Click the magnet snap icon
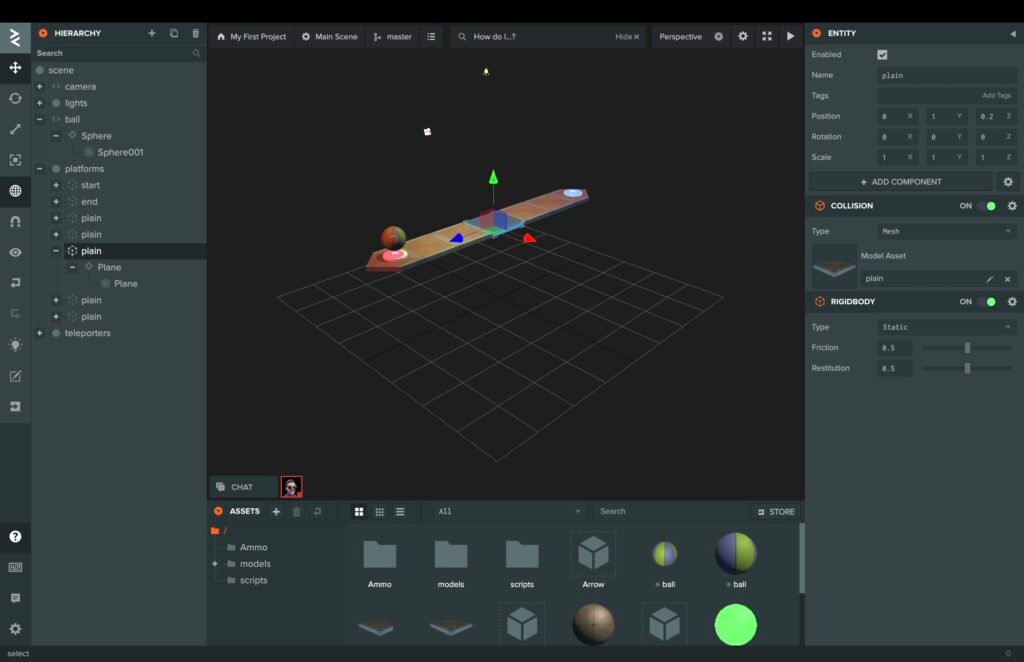The image size is (1024, 662). pos(15,221)
